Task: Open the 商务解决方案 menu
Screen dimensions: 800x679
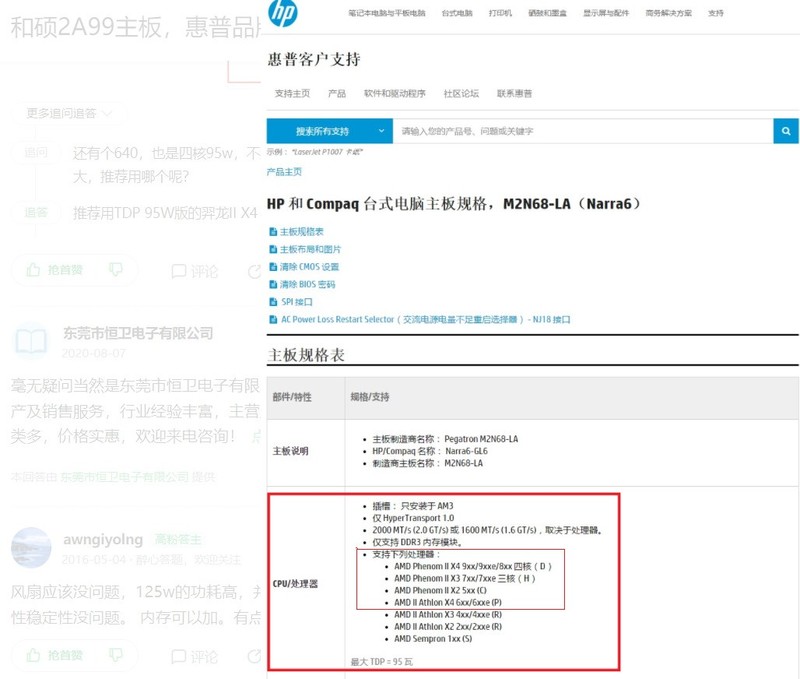Action: 669,13
